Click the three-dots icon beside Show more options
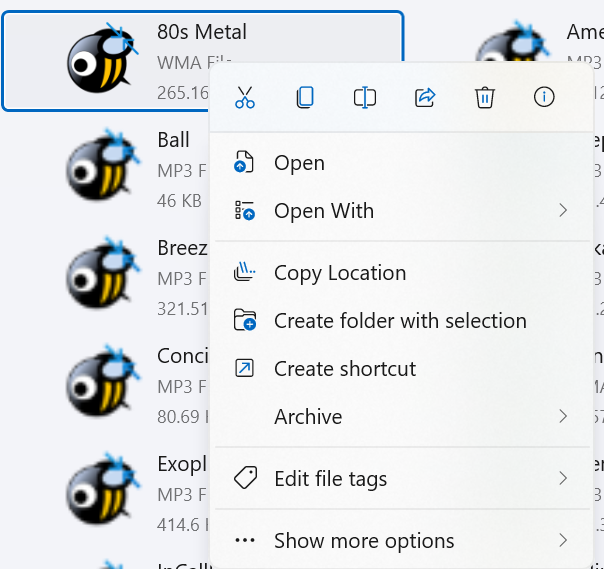The width and height of the screenshot is (604, 569). coord(245,540)
